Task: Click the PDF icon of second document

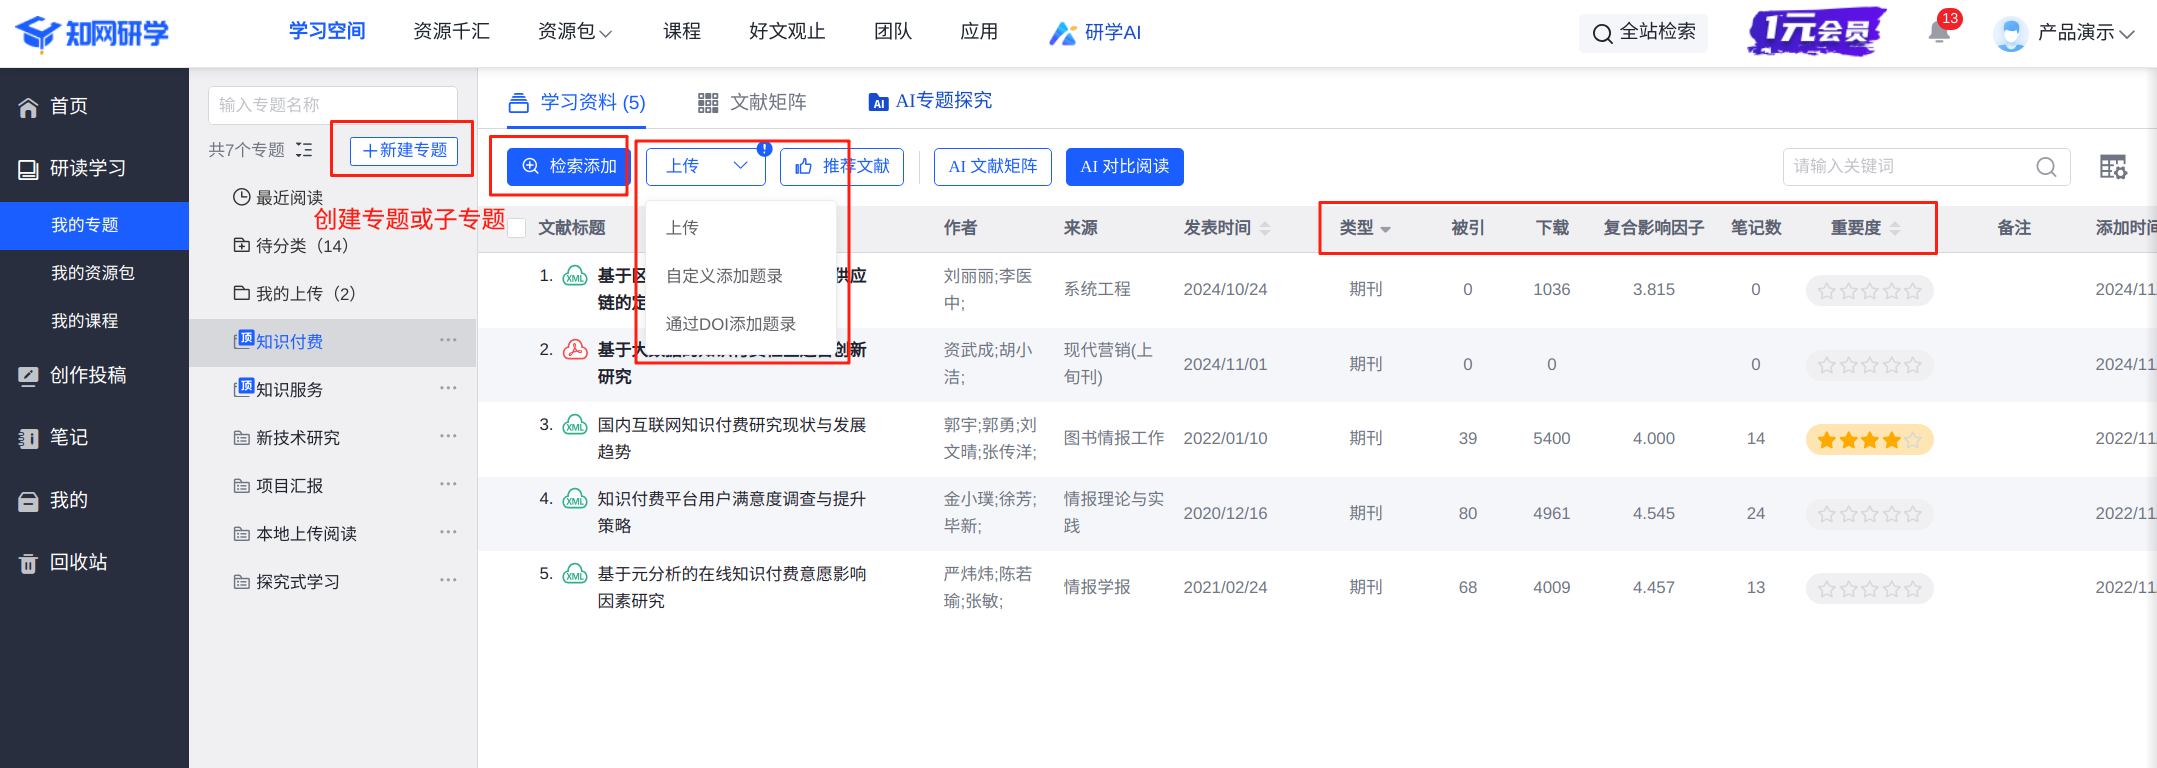Action: [575, 350]
